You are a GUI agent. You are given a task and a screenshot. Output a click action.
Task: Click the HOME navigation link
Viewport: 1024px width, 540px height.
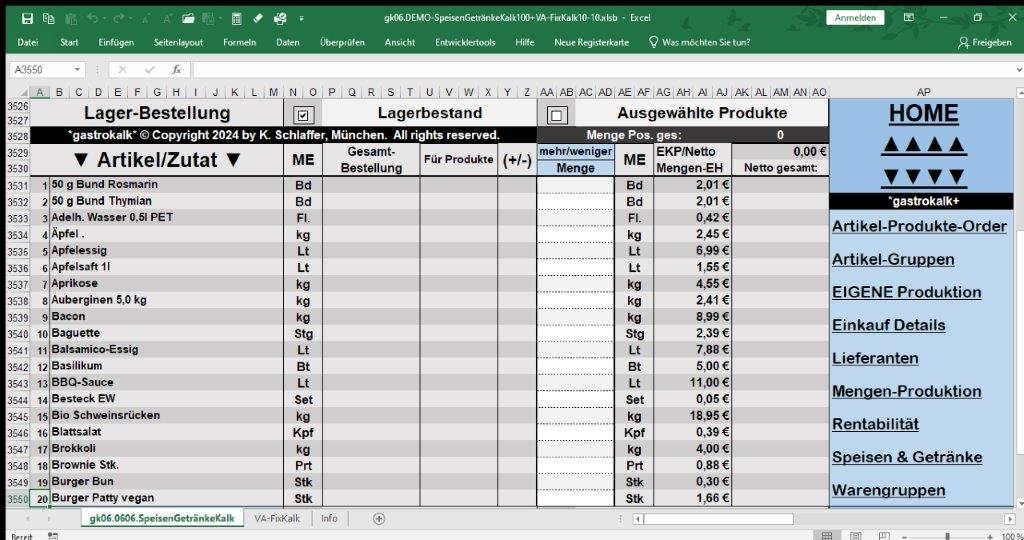923,114
